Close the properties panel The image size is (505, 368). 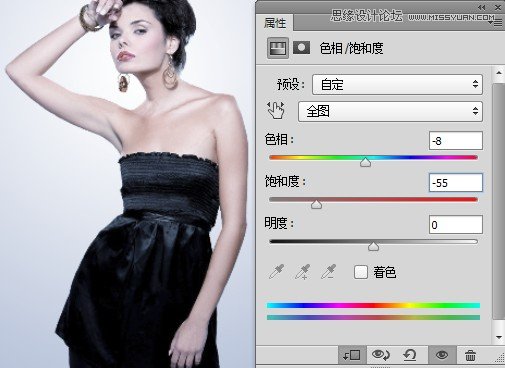498,7
